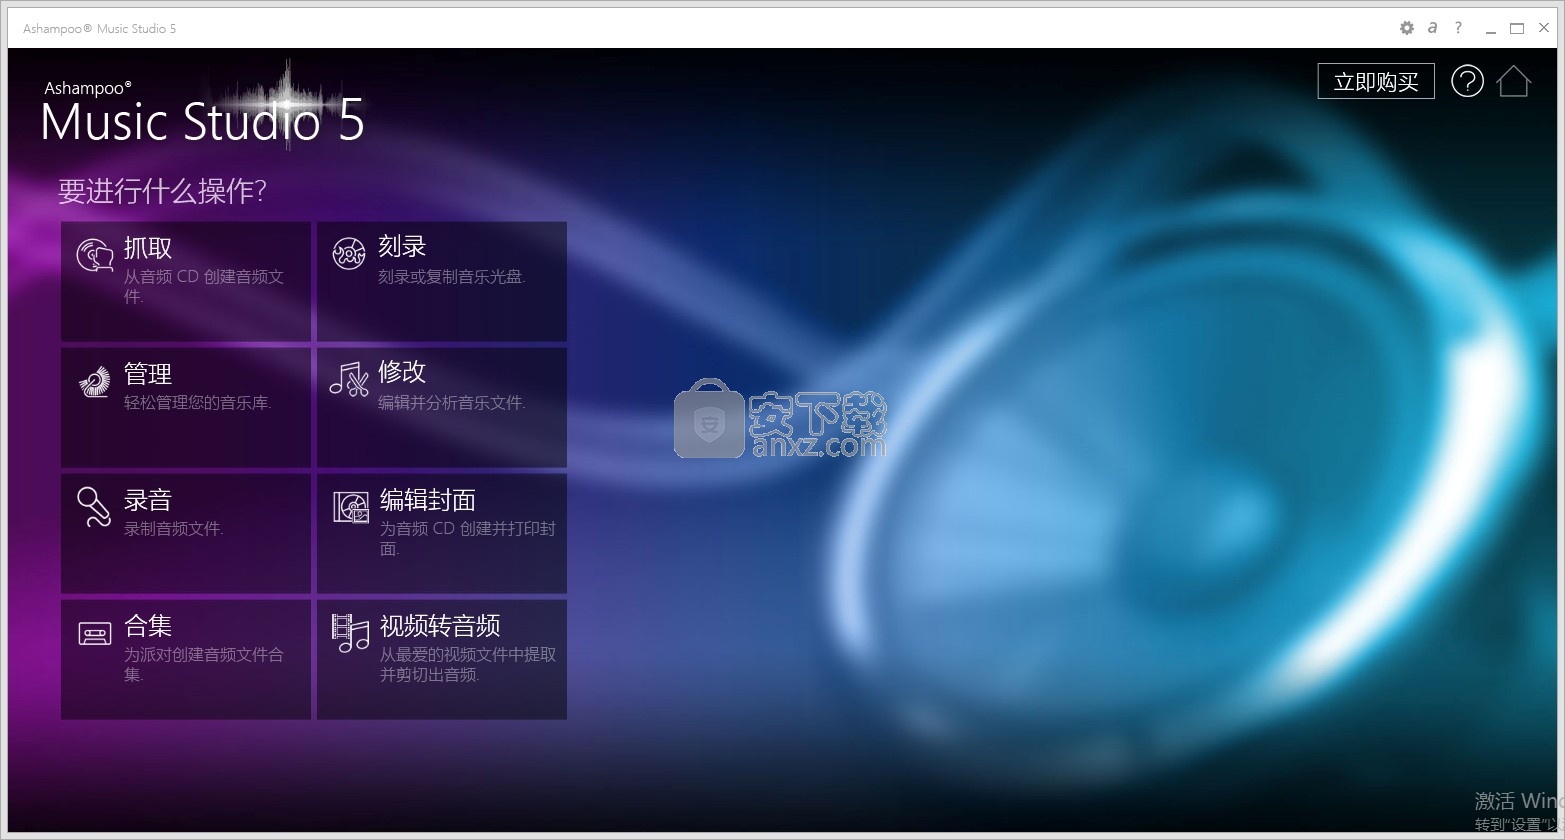
Task: Click text 录制音频文件
Action: pos(173,528)
